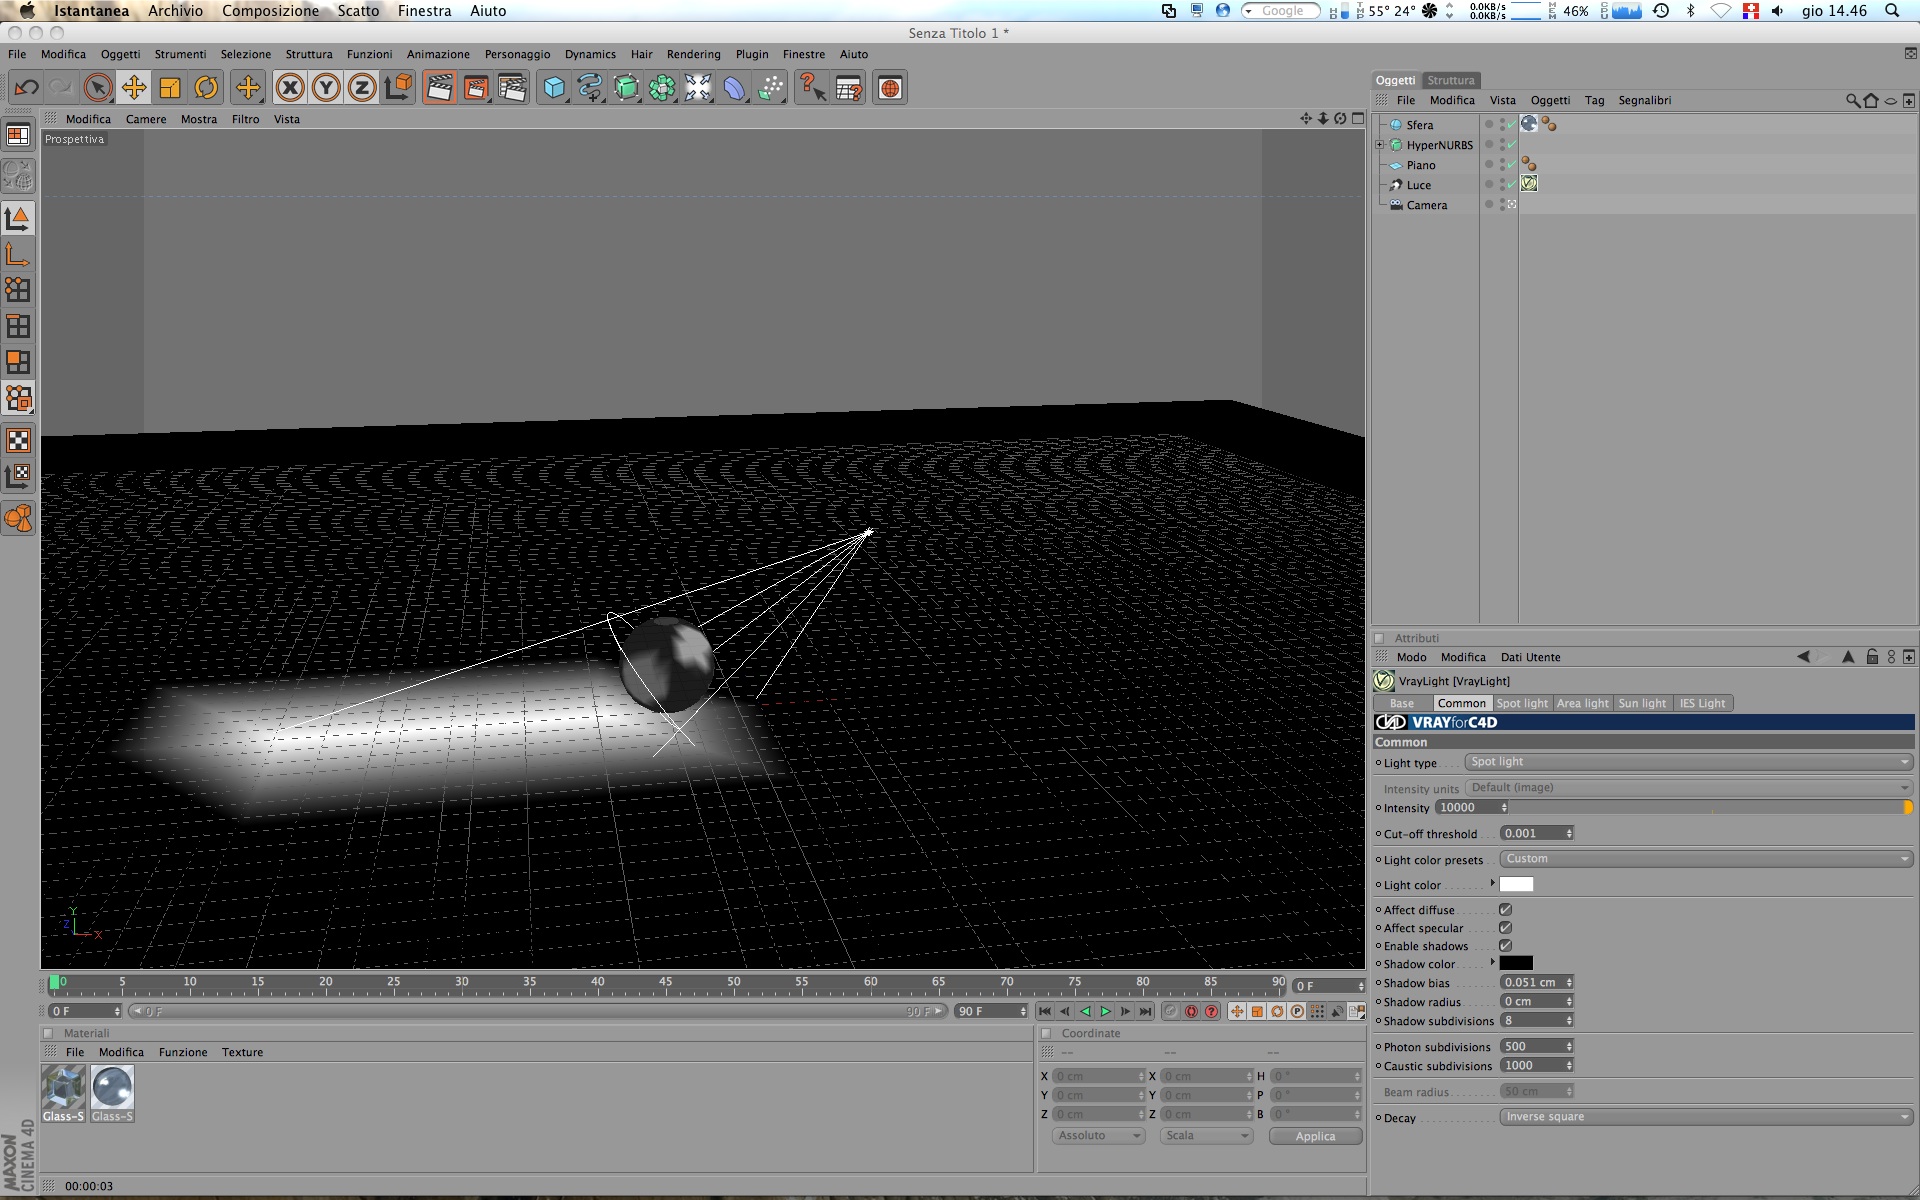Uncheck Affect diffuse checkbox

[1505, 910]
